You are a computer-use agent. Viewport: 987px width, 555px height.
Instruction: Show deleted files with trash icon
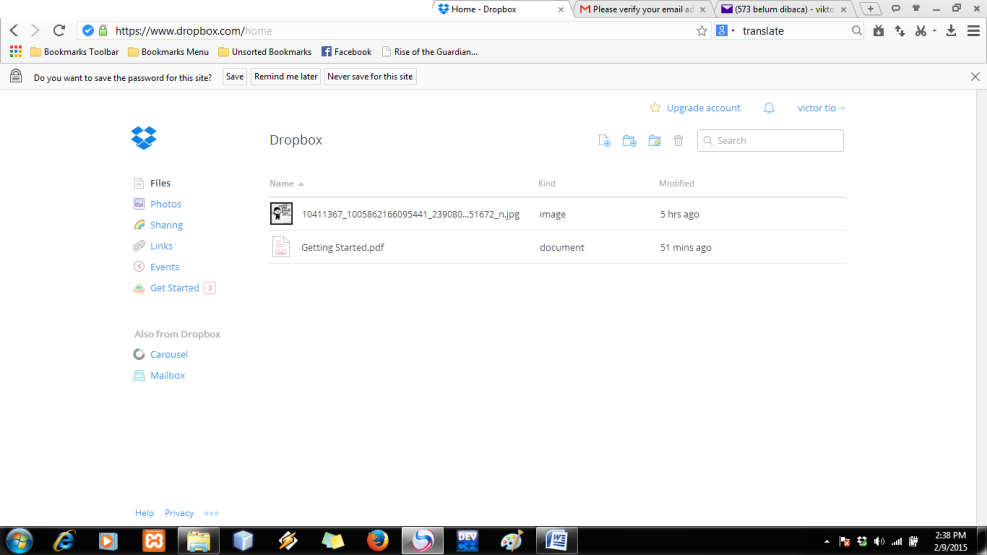coord(678,141)
